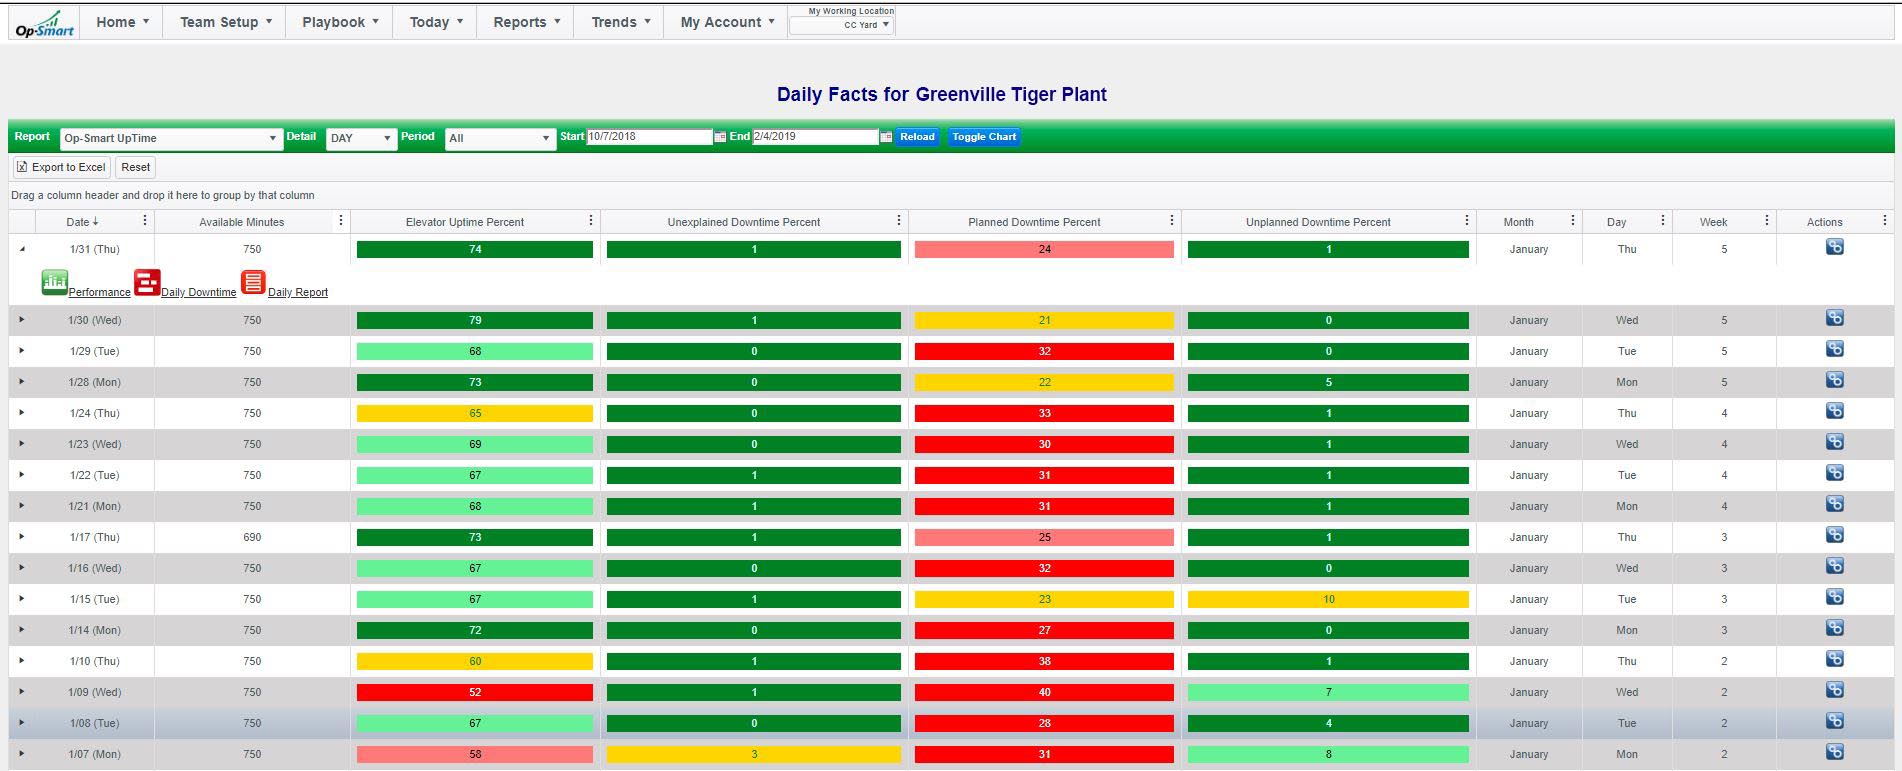Viewport: 1902px width, 771px height.
Task: Toggle the chart display
Action: pos(983,137)
